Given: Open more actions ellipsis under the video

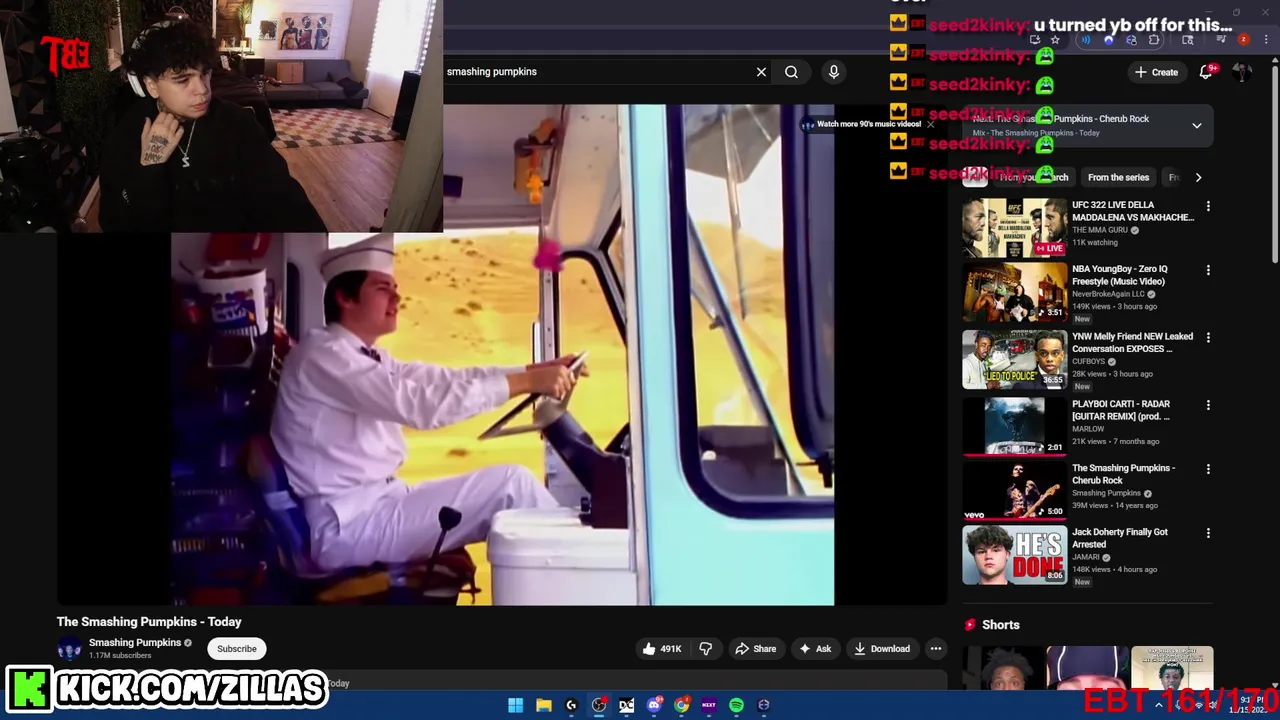Looking at the screenshot, I should coord(936,649).
